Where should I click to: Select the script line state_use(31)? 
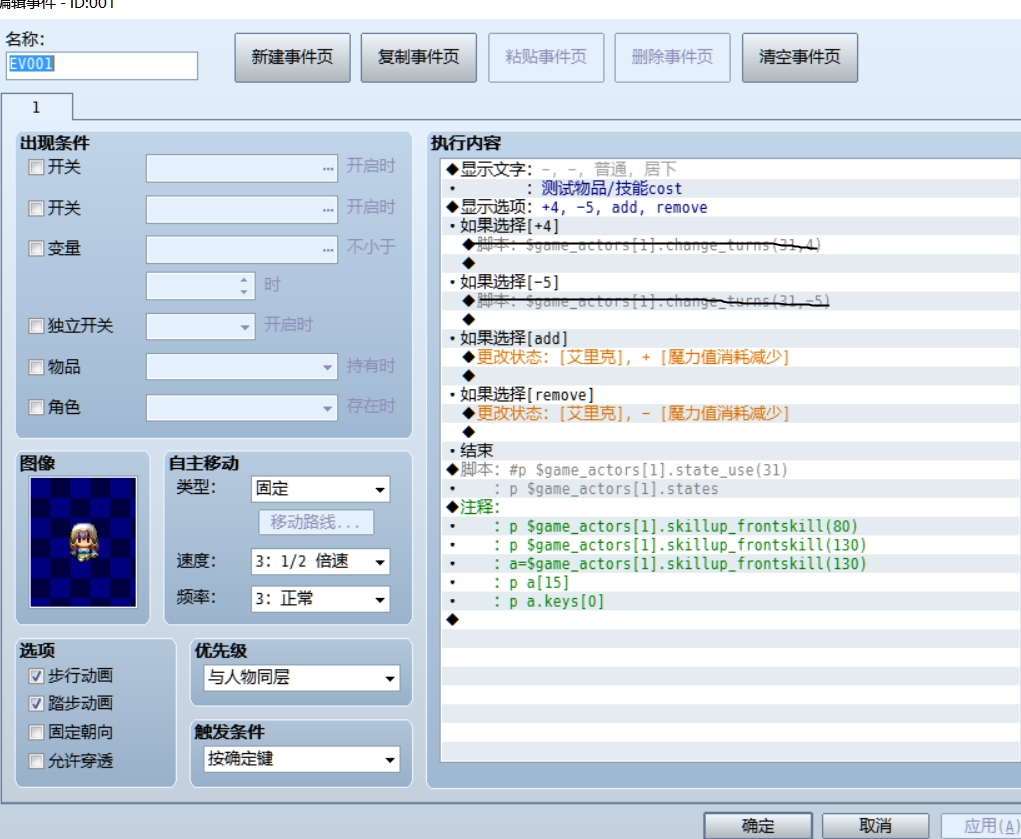tap(730, 470)
